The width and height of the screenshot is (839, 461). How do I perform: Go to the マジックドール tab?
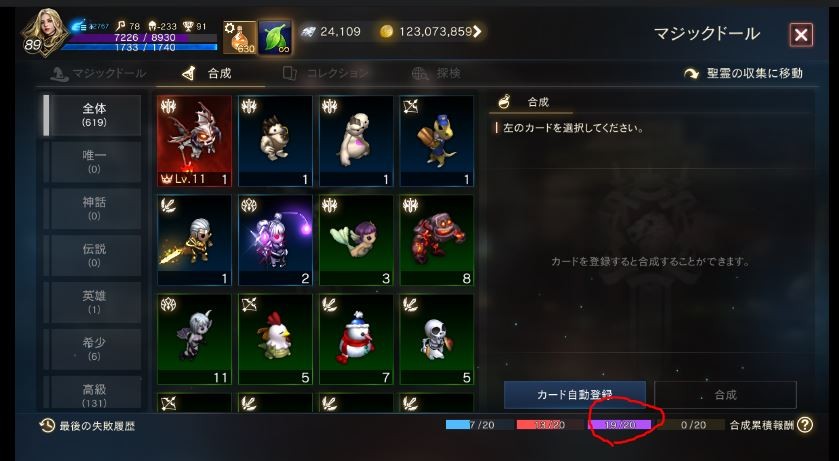98,73
